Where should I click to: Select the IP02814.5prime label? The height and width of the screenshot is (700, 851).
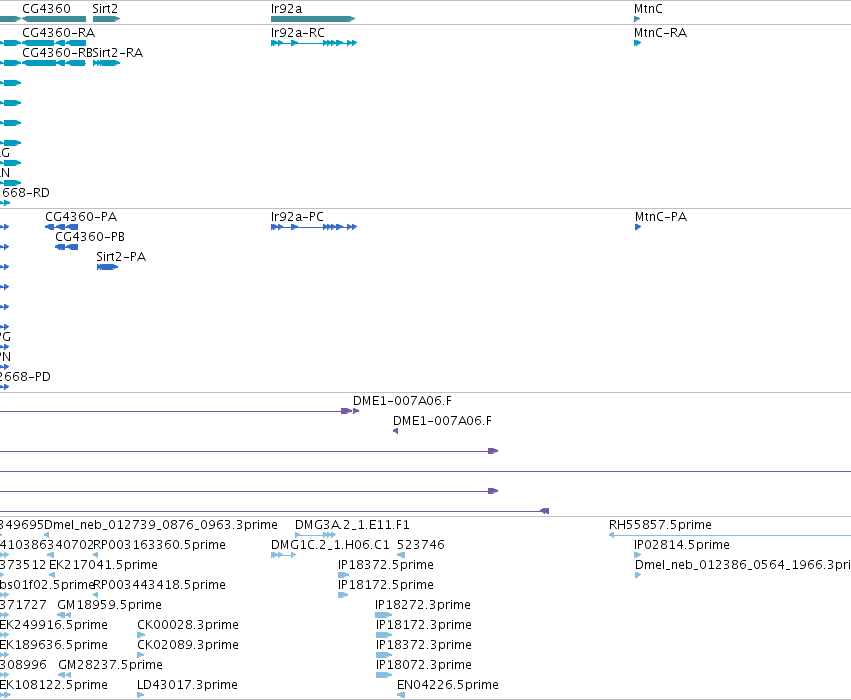[682, 545]
